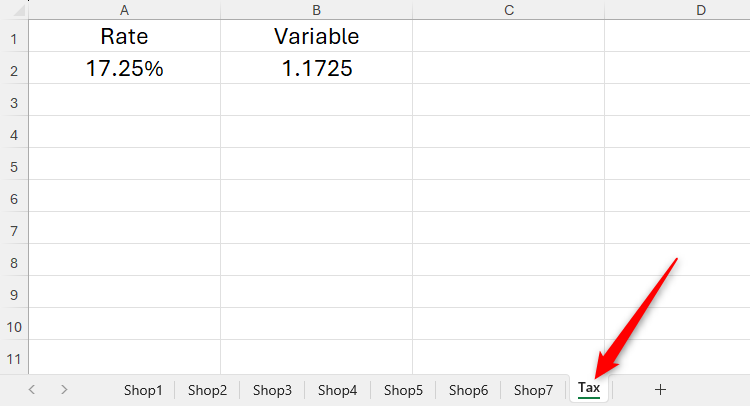Click the Variable header cell

(x=316, y=37)
